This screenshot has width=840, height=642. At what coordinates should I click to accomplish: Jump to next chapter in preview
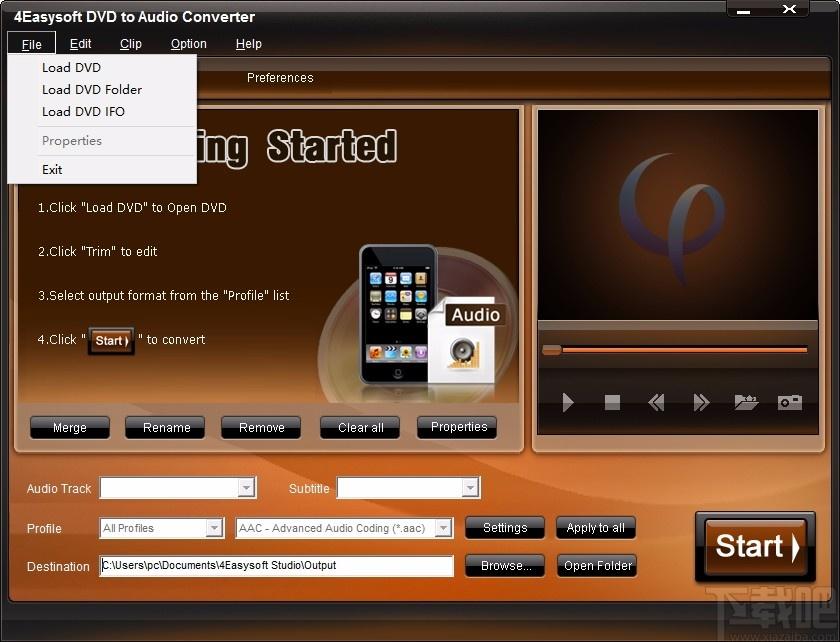coord(701,402)
